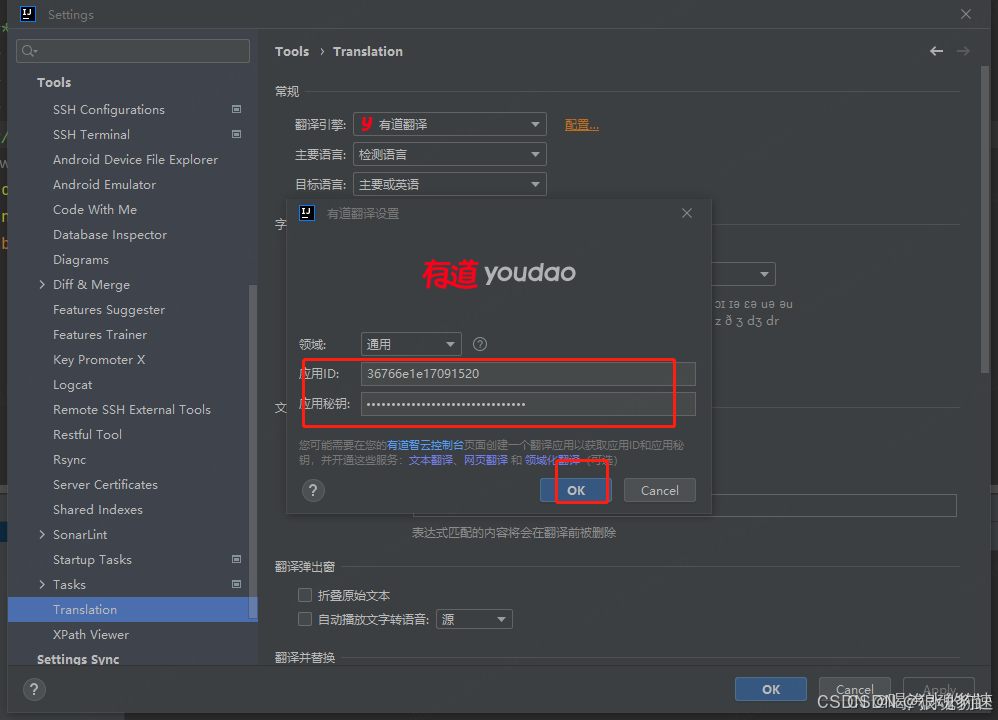Select Server Certificates in settings tree
This screenshot has height=720, width=998.
pos(105,484)
